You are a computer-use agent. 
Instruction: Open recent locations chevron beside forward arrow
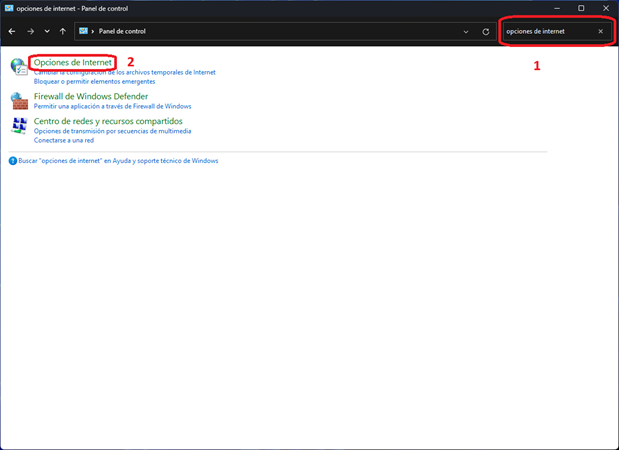(47, 32)
